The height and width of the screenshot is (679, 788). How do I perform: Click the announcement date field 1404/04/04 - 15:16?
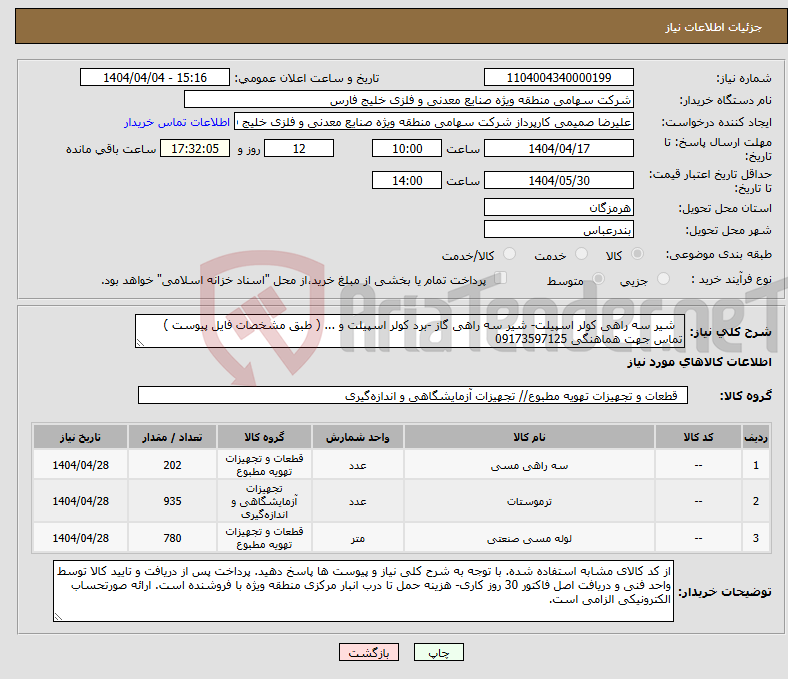(155, 77)
